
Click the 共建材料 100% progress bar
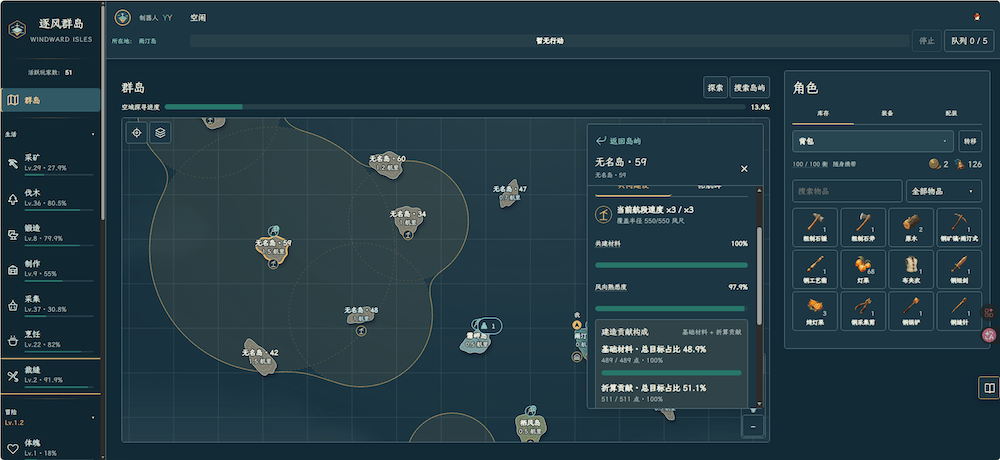[671, 265]
